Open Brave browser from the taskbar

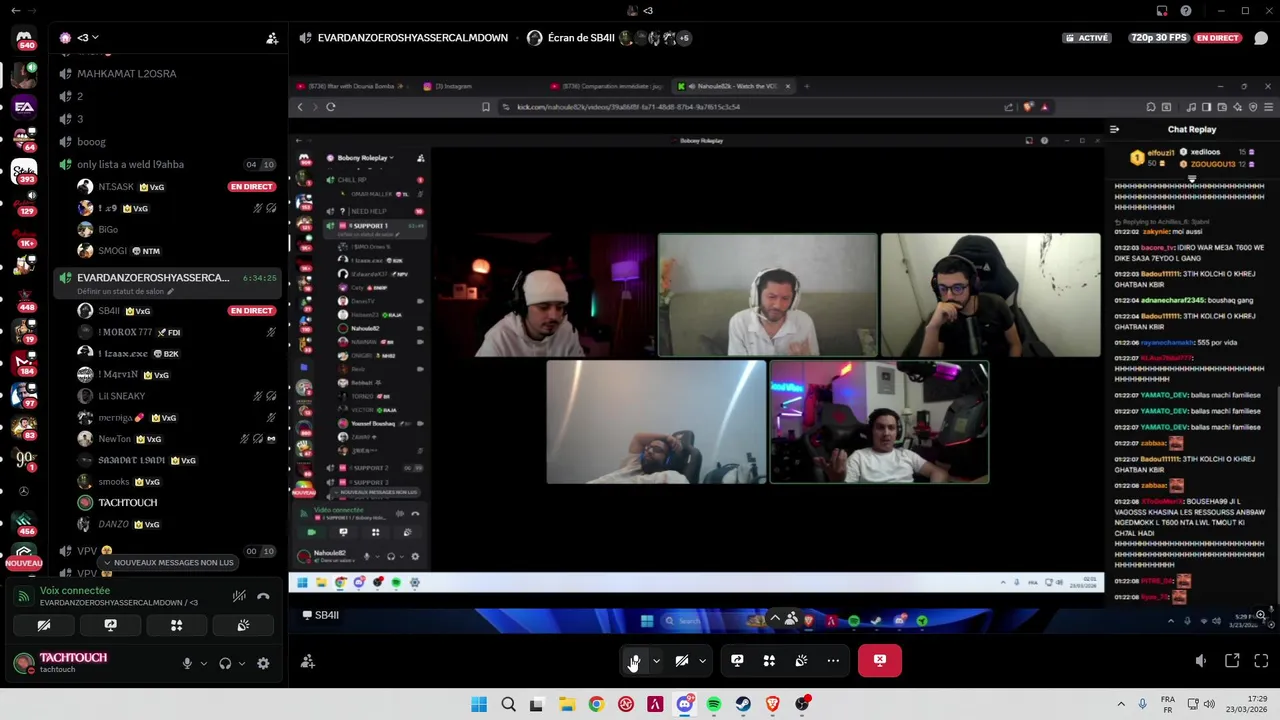772,704
